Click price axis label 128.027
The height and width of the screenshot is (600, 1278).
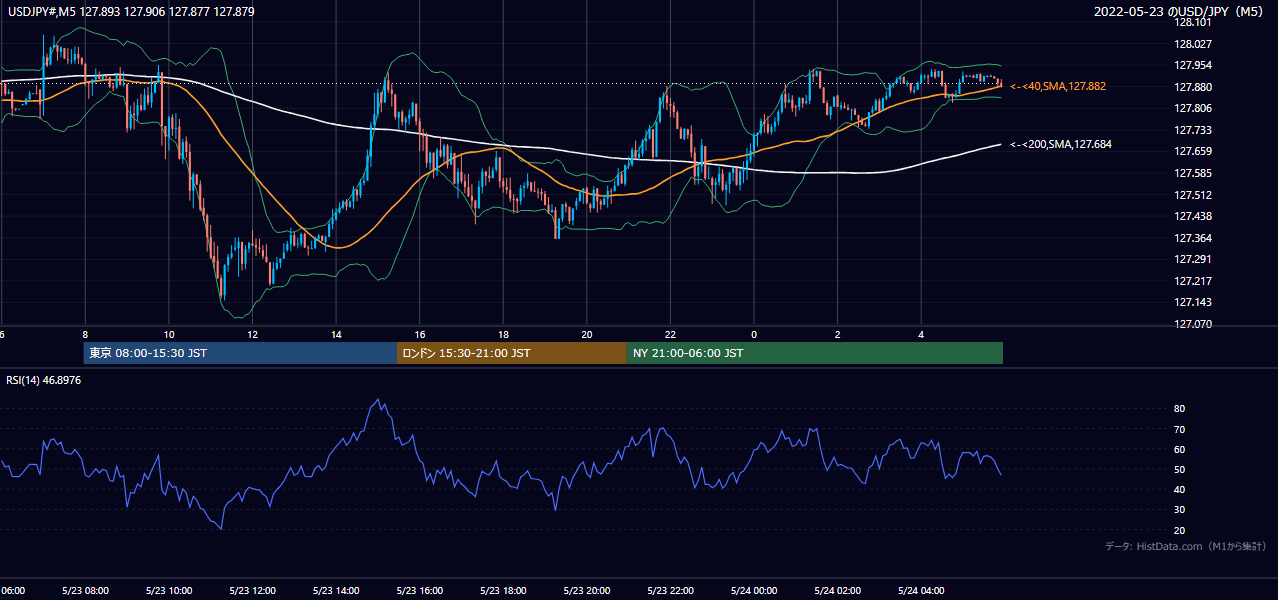pos(1193,44)
